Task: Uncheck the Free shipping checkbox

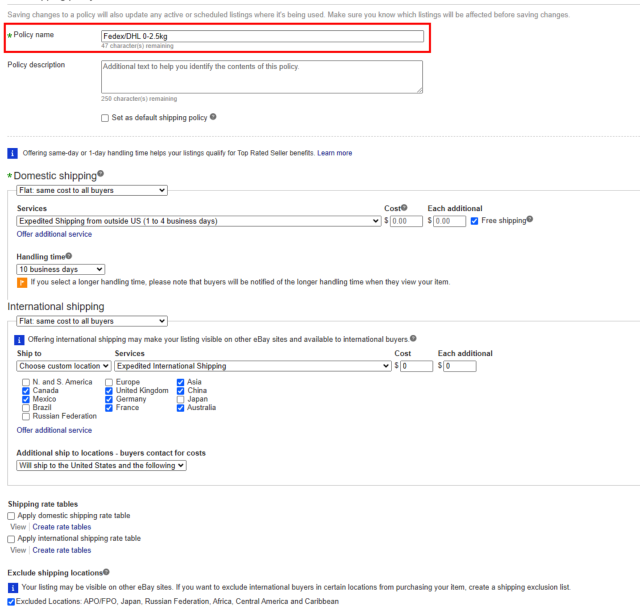Action: pyautogui.click(x=474, y=221)
